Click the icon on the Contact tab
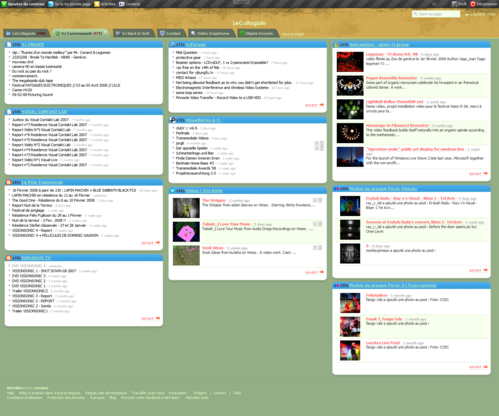 pyautogui.click(x=162, y=33)
